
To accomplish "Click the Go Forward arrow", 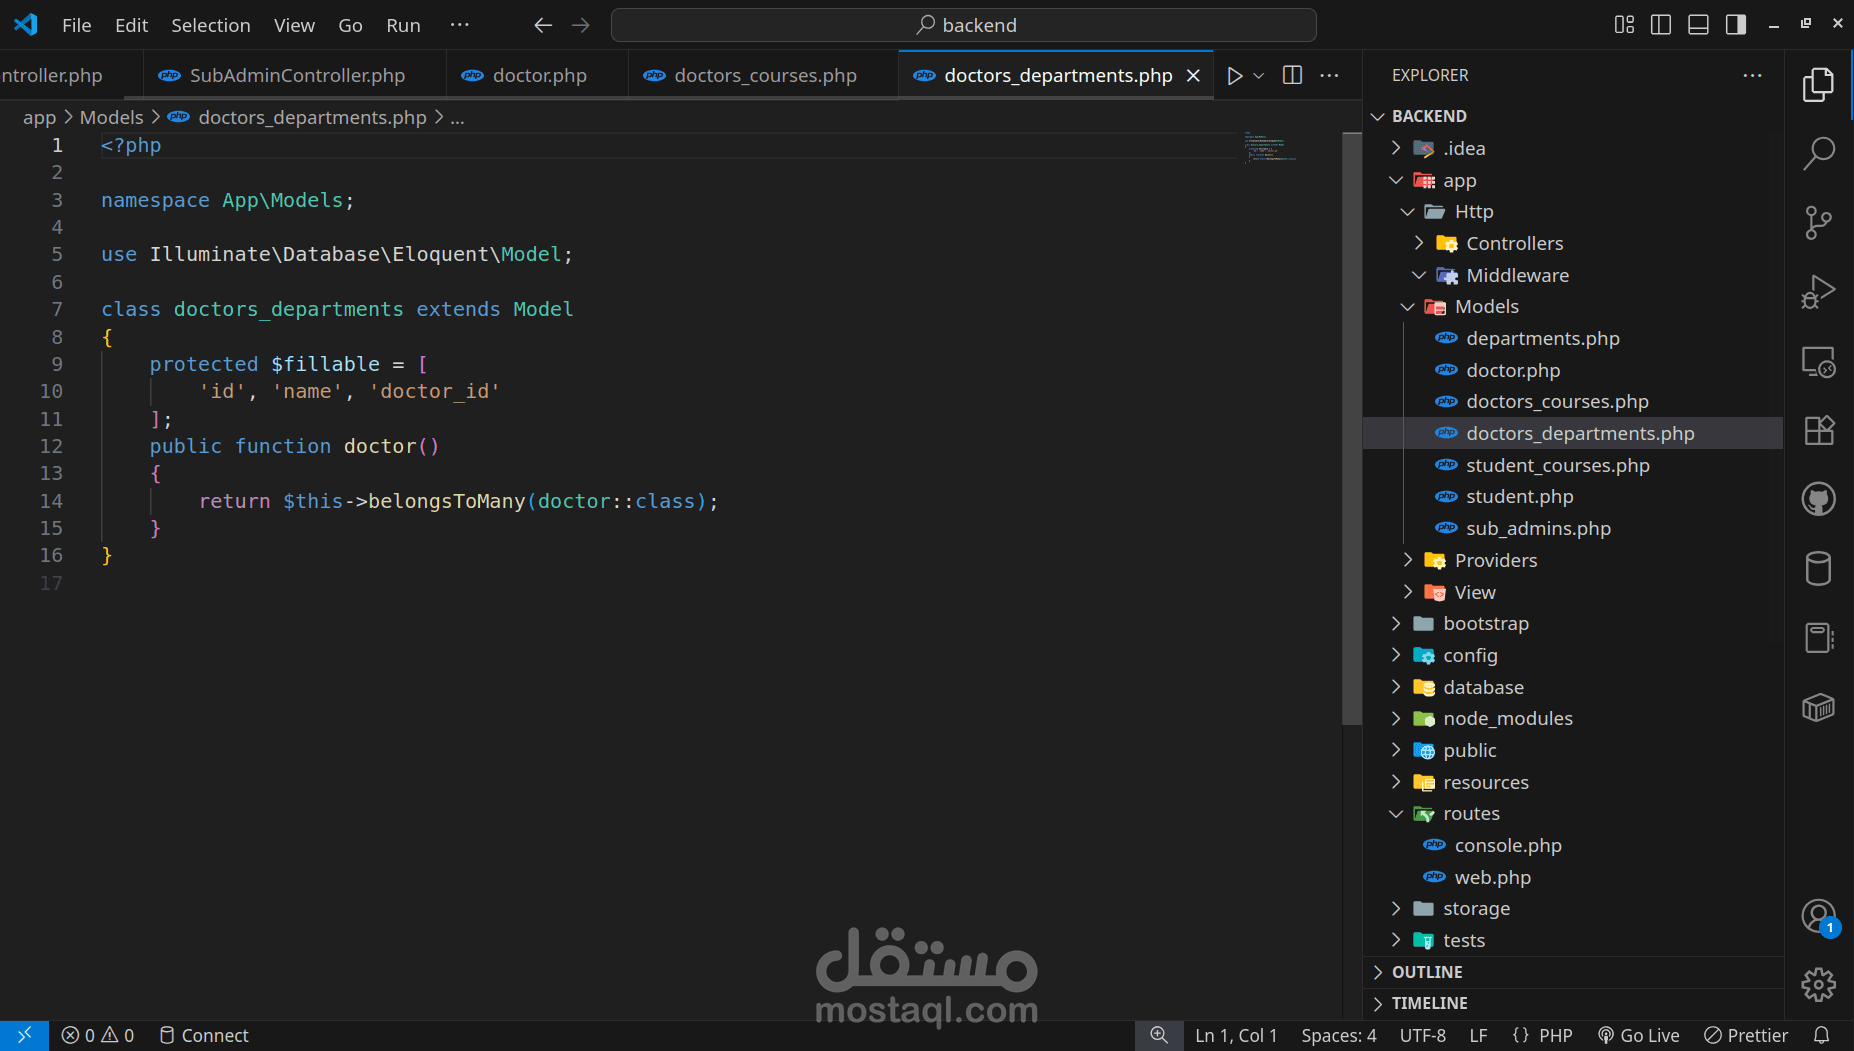I will point(580,25).
